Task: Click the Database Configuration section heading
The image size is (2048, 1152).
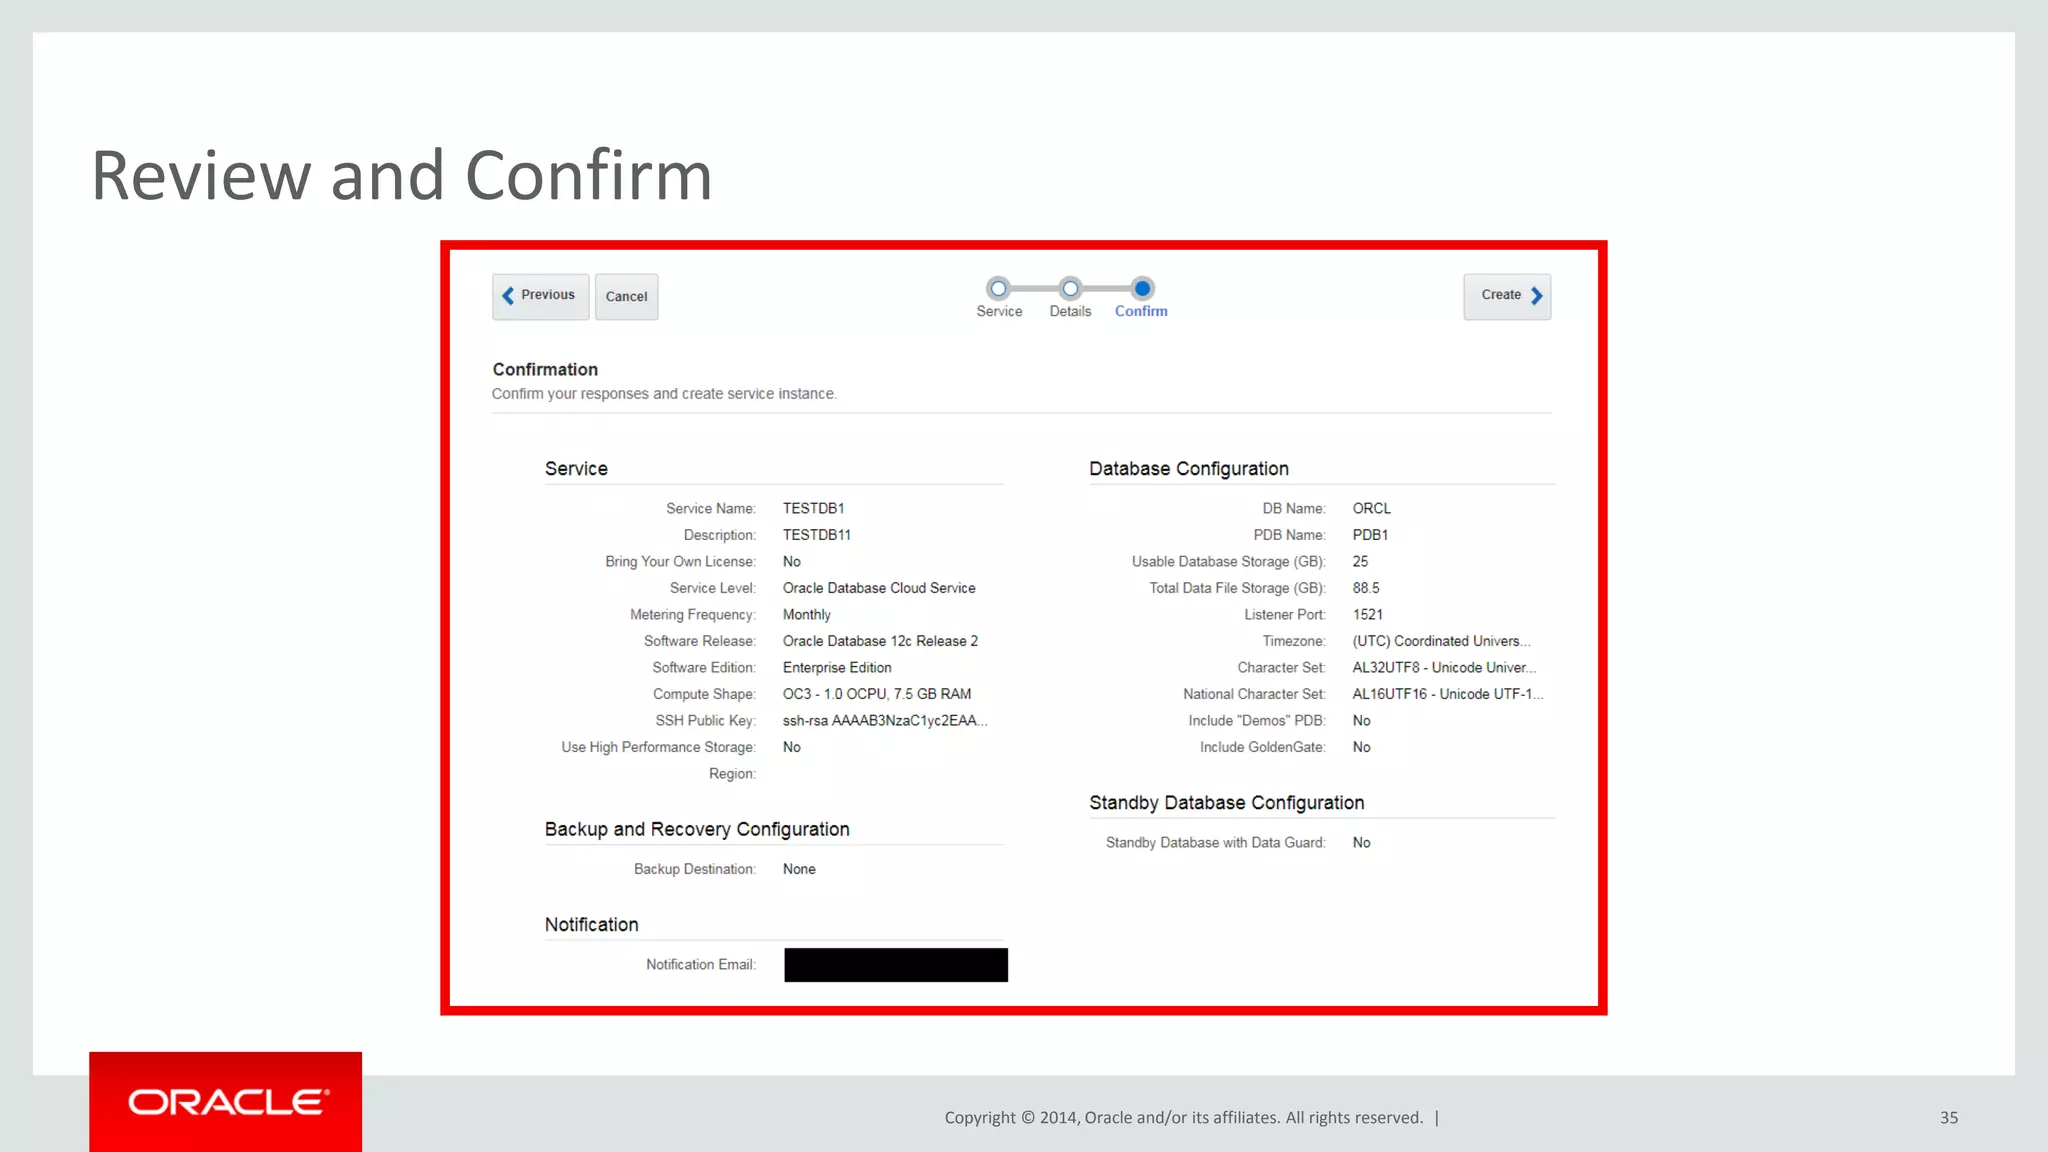Action: click(1189, 469)
